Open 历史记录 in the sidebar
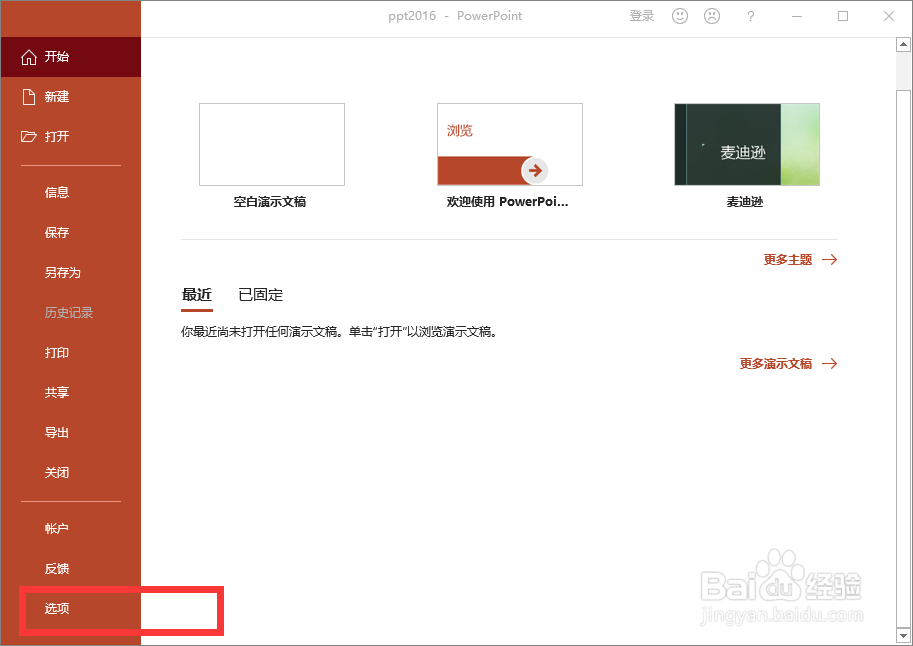The width and height of the screenshot is (913, 646). point(70,313)
